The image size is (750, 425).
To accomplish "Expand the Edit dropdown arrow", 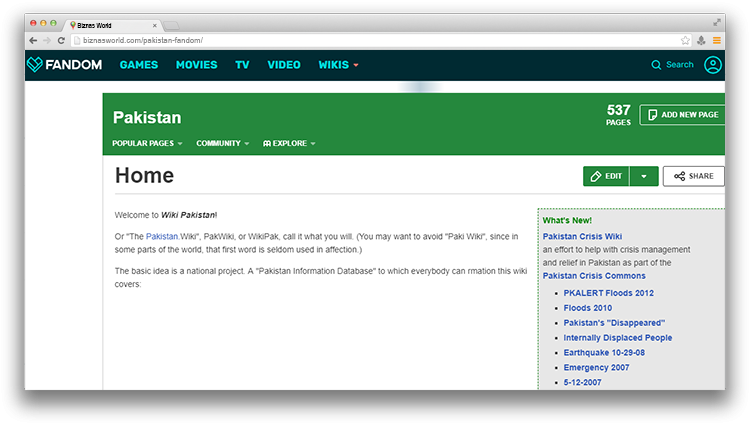I will tap(644, 176).
